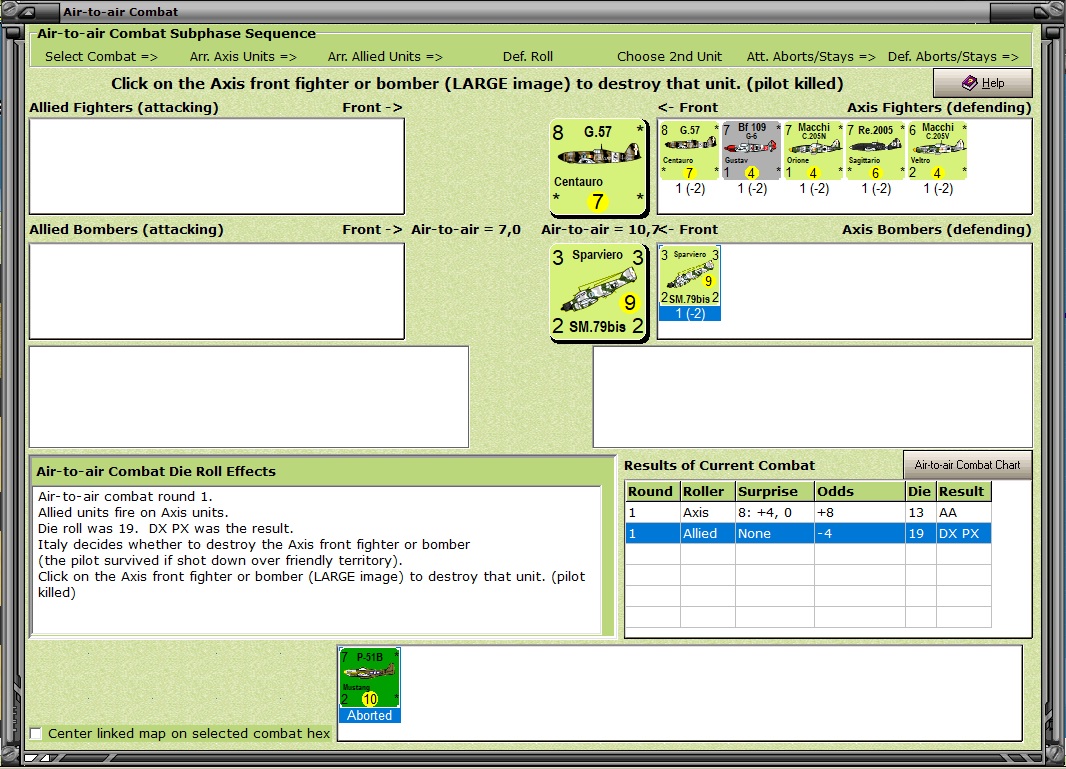Select the Bf 109 Gustav fighter counter

(751, 150)
